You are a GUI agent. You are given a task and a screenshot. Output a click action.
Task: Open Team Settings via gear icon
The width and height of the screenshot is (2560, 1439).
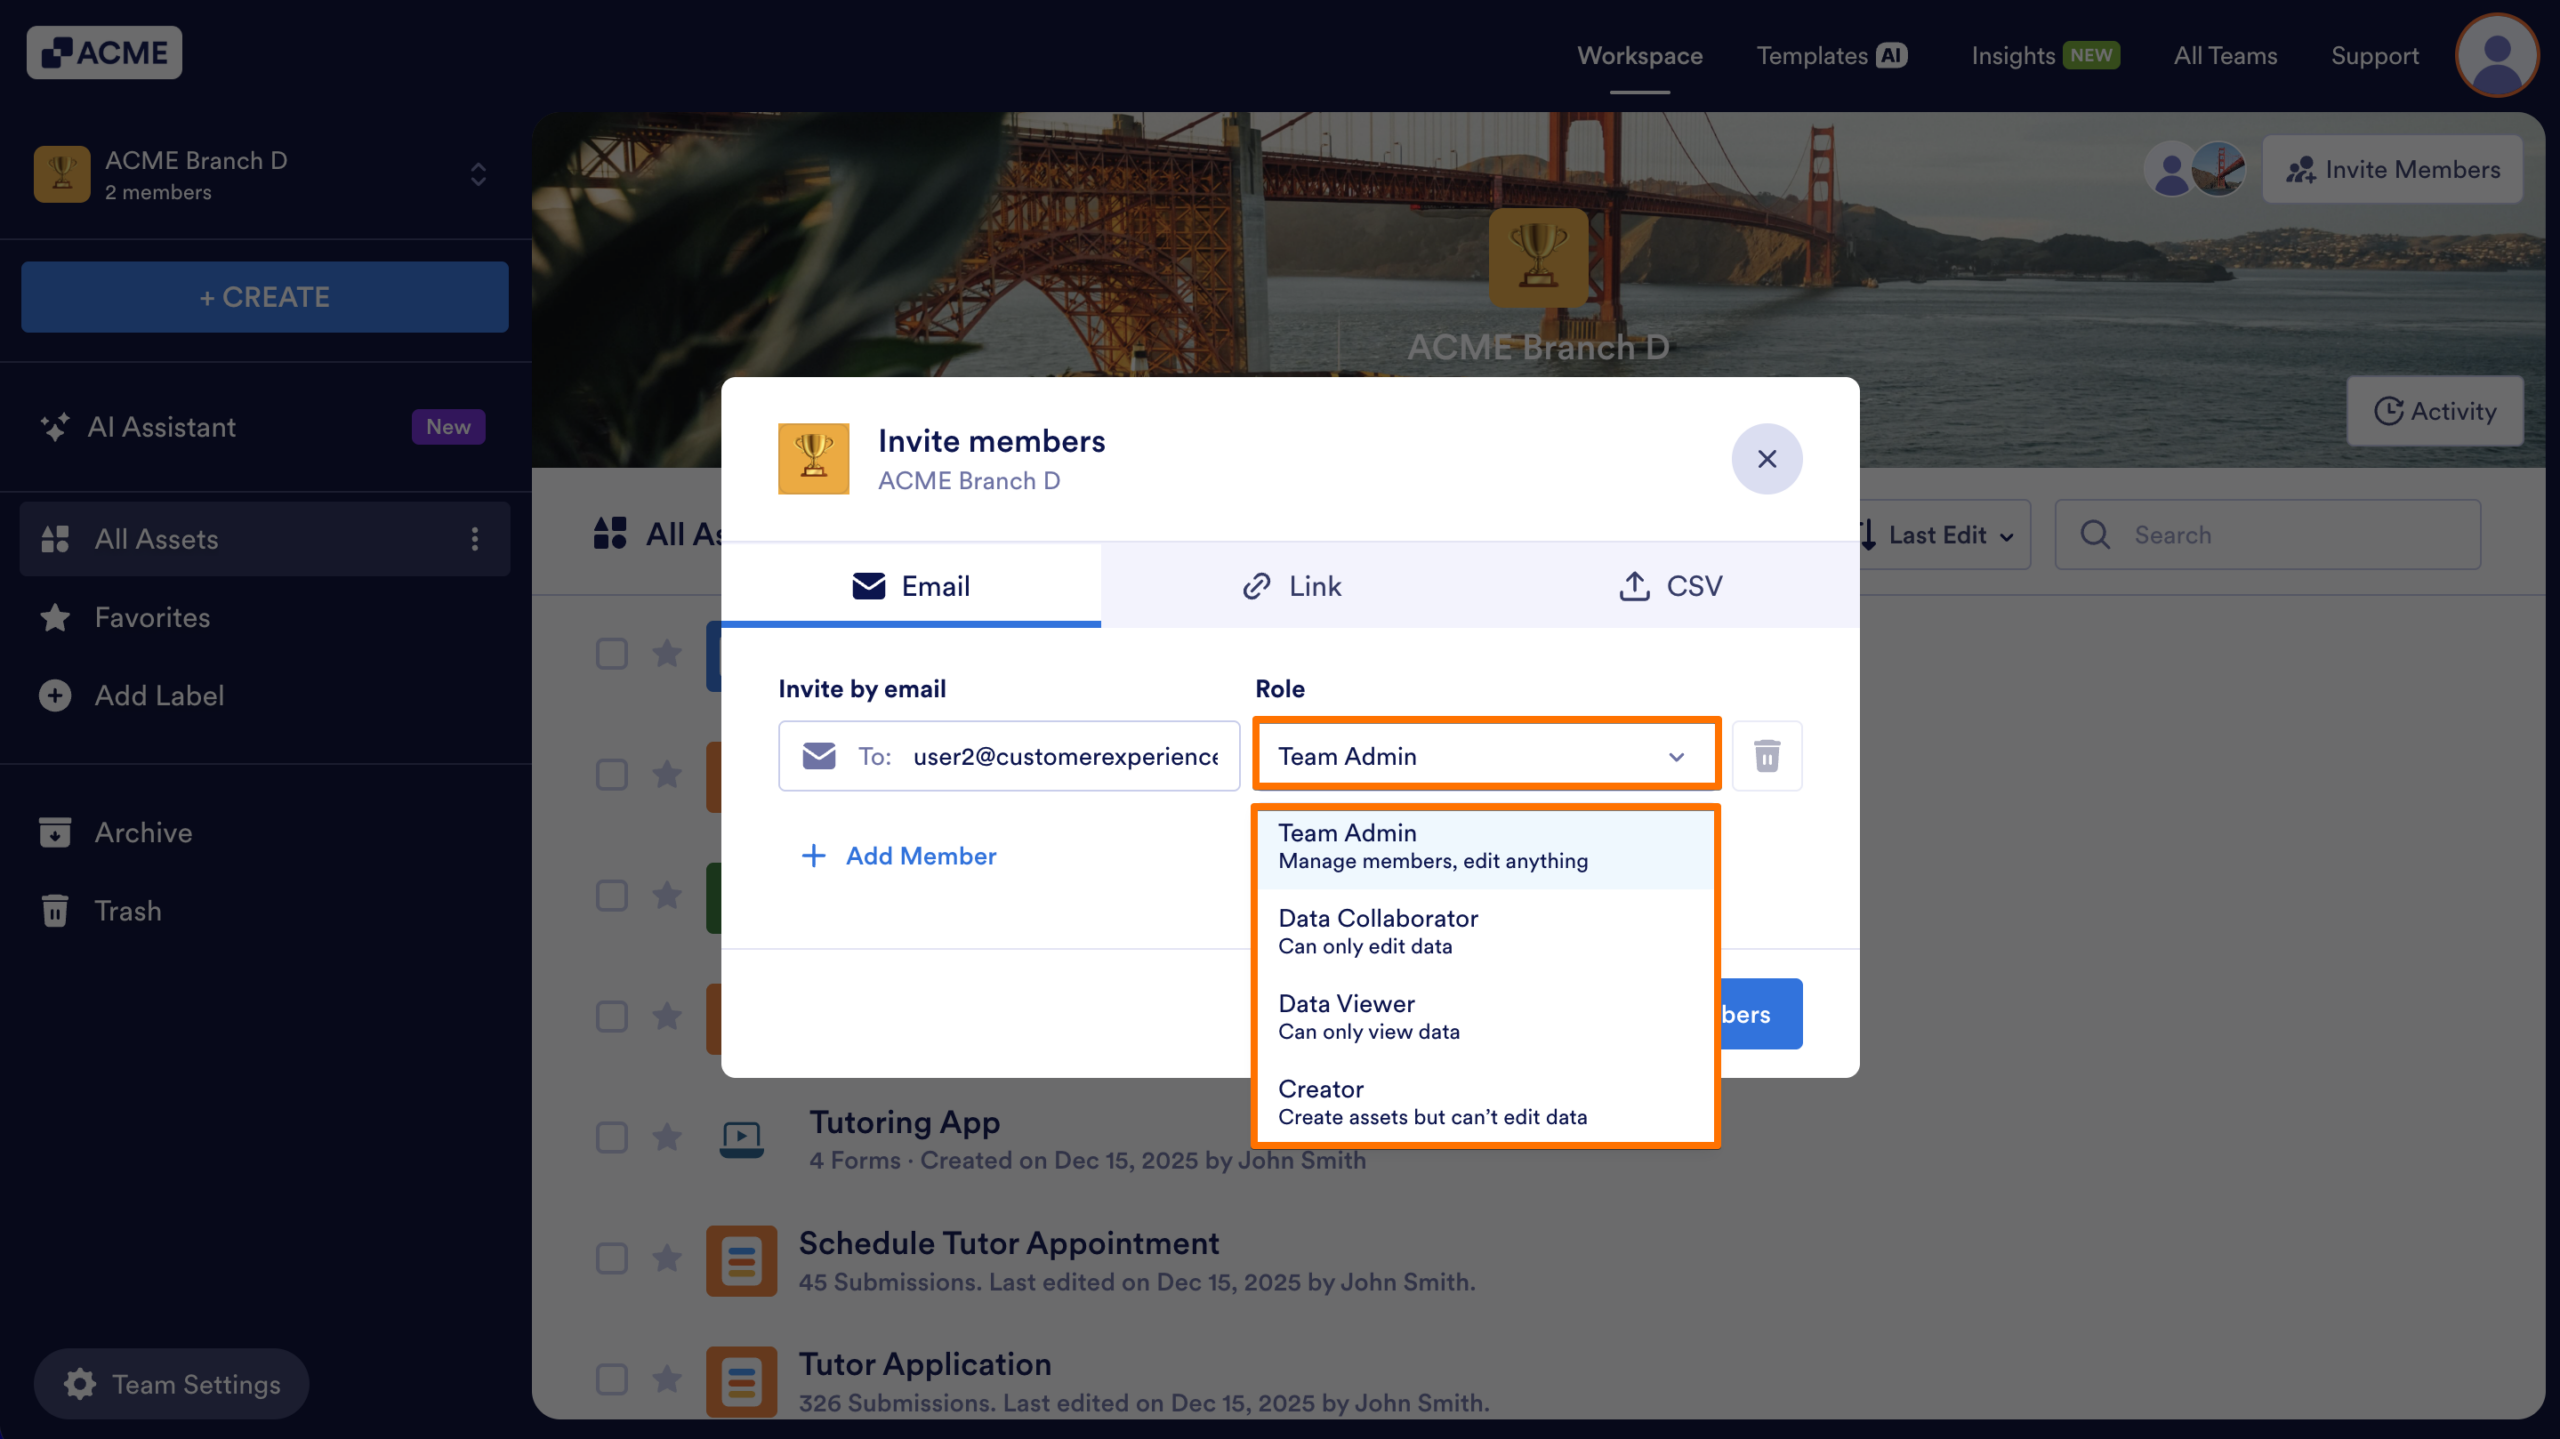point(78,1384)
